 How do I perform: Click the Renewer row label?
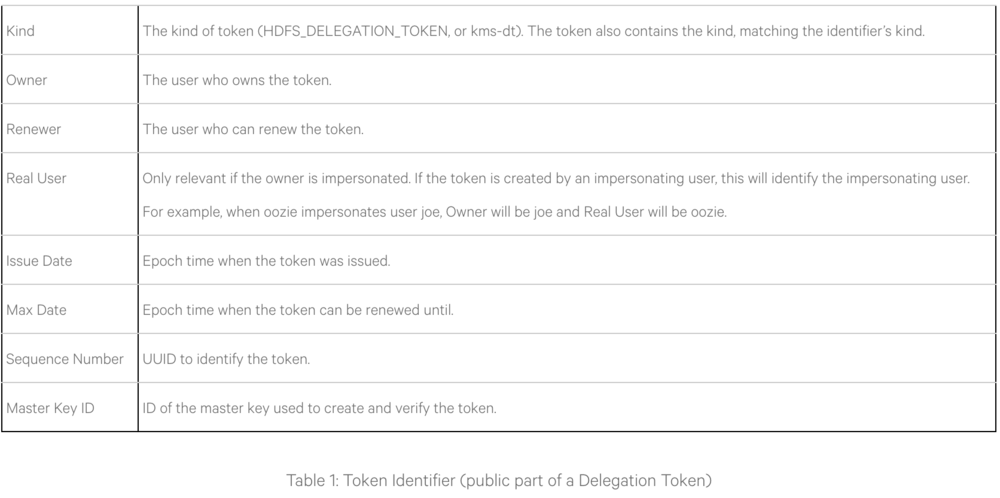pyautogui.click(x=34, y=129)
